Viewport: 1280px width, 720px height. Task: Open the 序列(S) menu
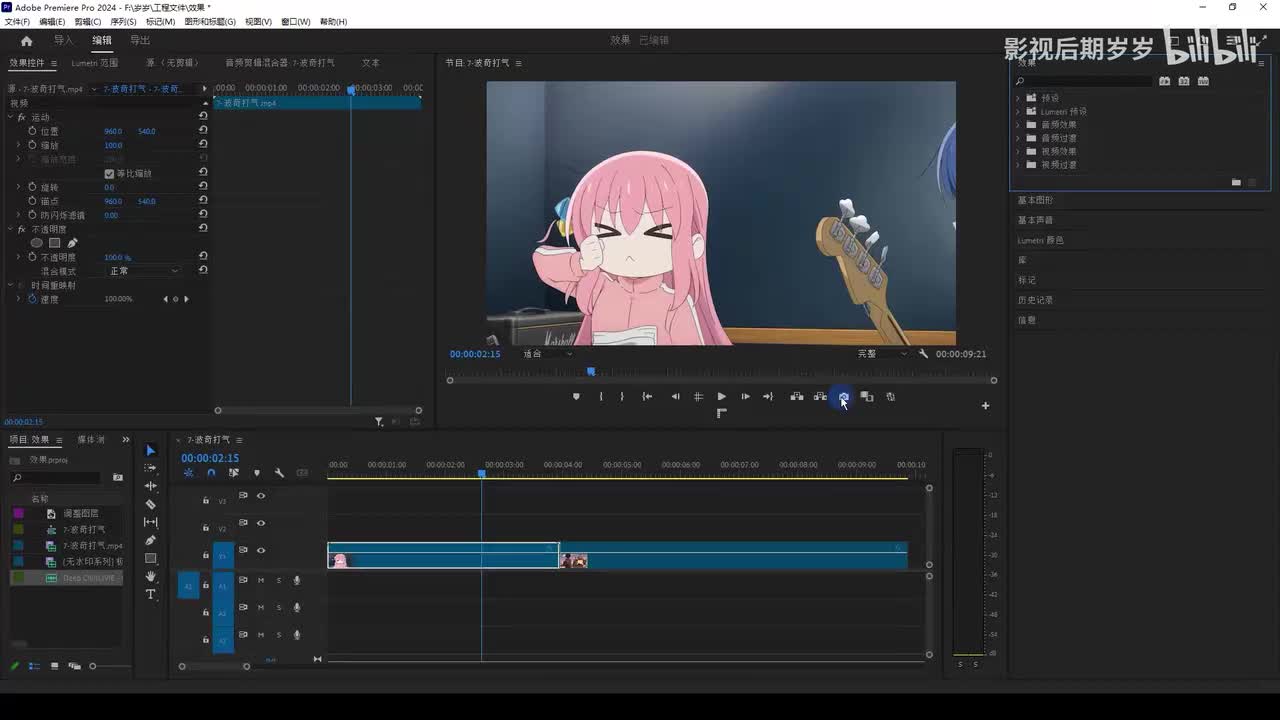[123, 21]
